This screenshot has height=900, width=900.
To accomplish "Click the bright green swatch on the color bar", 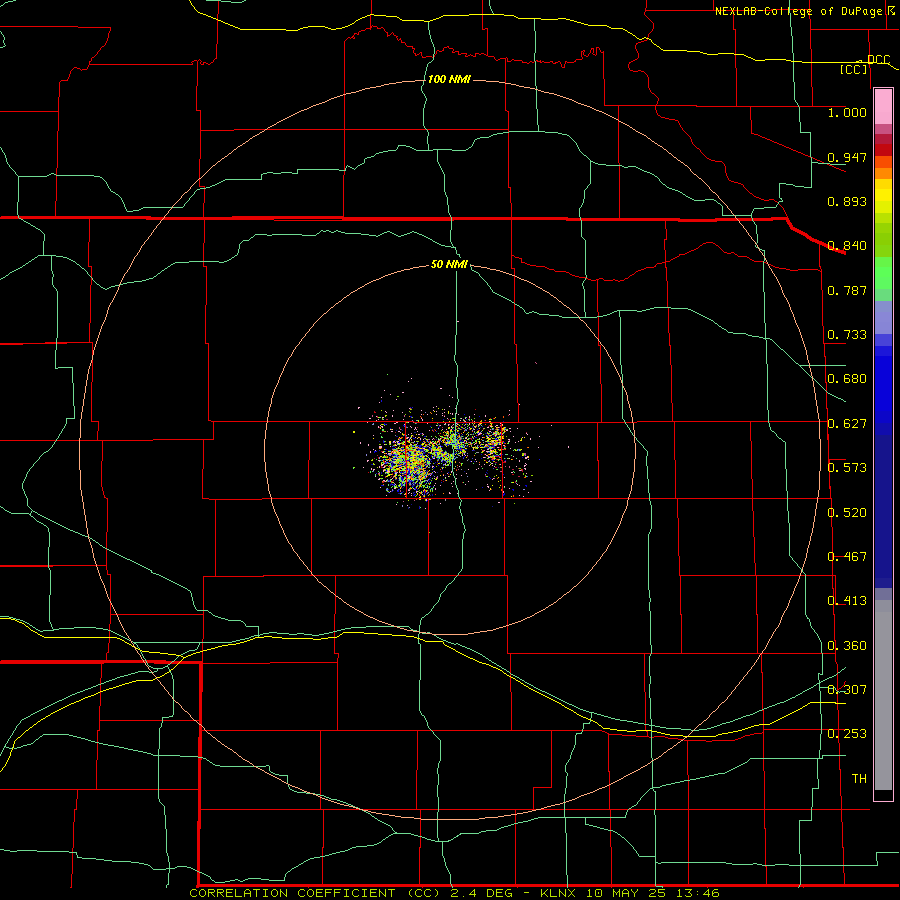I will 883,273.
